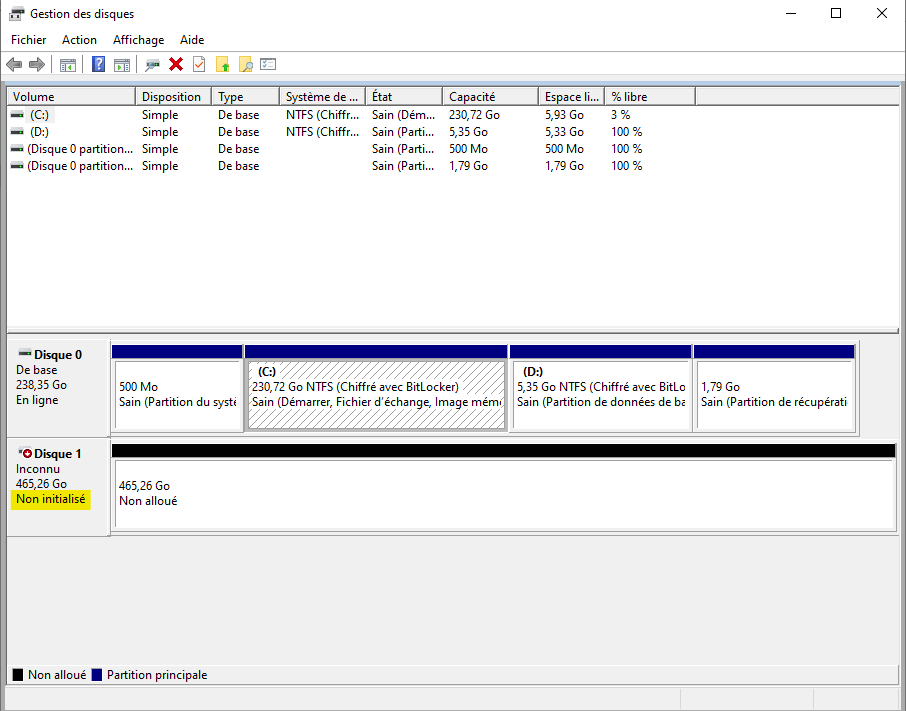The width and height of the screenshot is (906, 711).
Task: Toggle the console tree pane icon
Action: 67,65
